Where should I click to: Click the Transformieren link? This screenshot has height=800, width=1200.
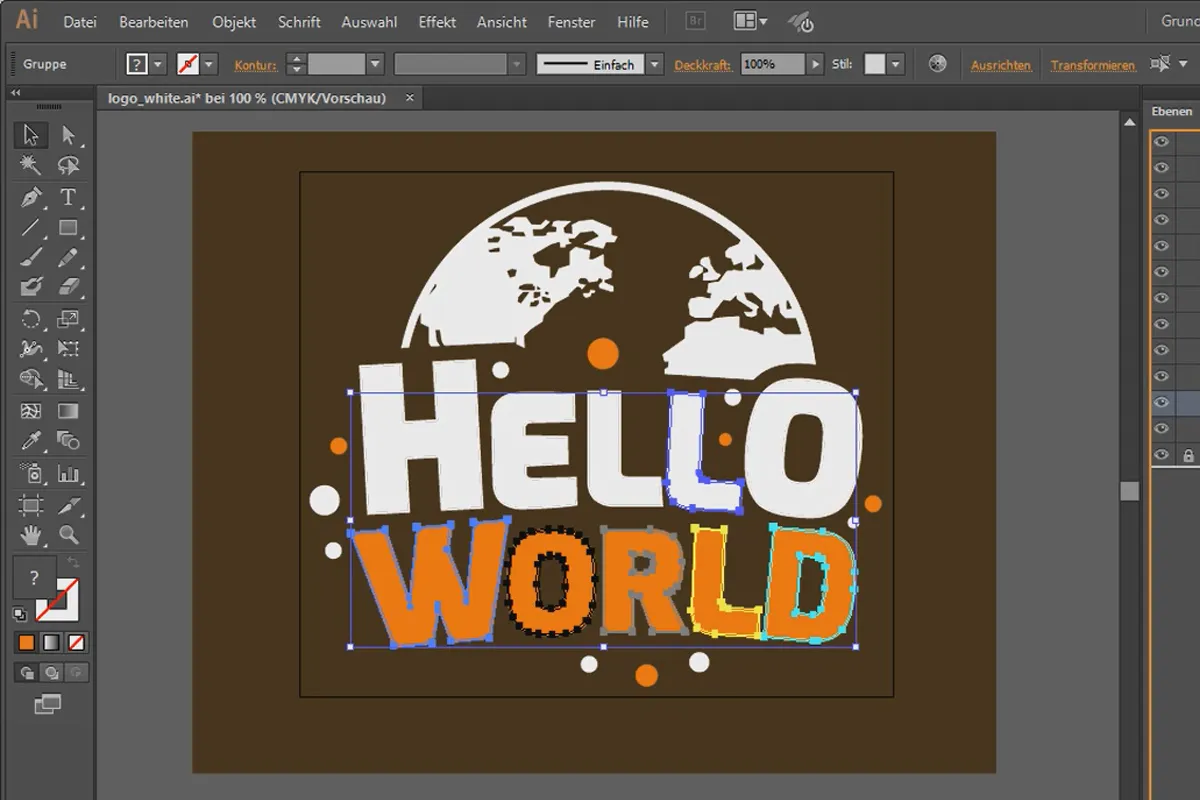click(1092, 65)
